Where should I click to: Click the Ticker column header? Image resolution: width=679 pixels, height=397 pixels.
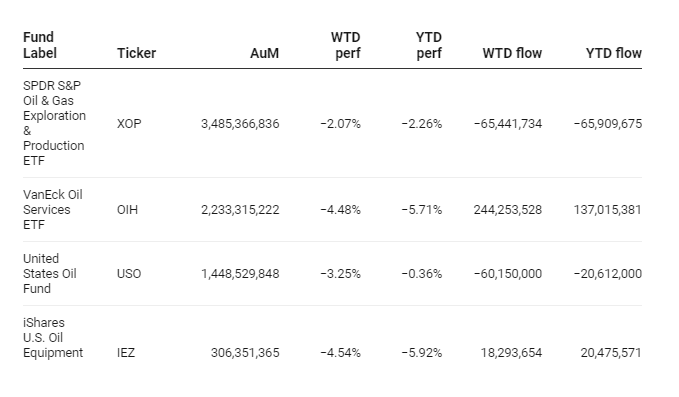pyautogui.click(x=136, y=53)
